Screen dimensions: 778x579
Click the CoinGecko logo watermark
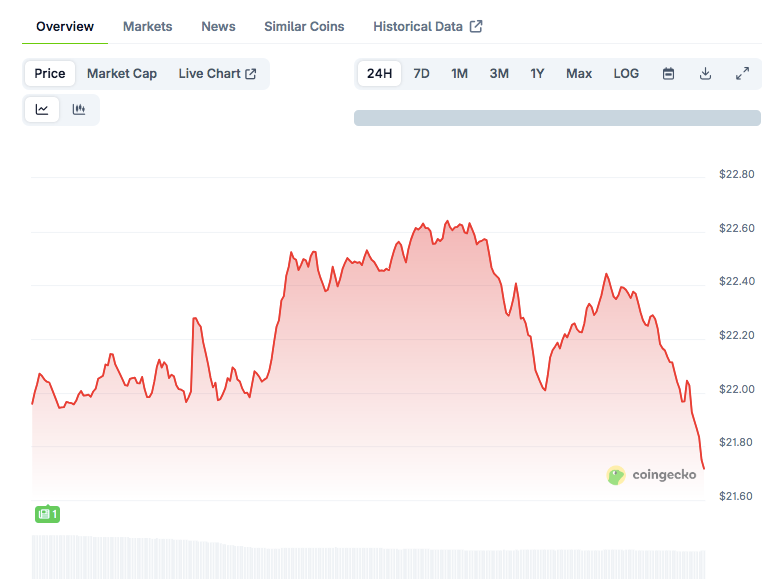click(x=651, y=476)
